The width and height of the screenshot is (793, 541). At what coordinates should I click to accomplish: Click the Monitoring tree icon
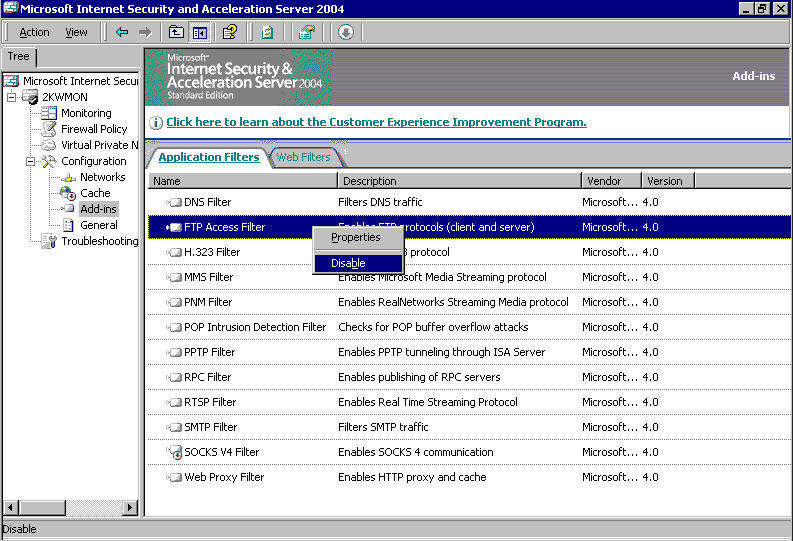pos(49,113)
